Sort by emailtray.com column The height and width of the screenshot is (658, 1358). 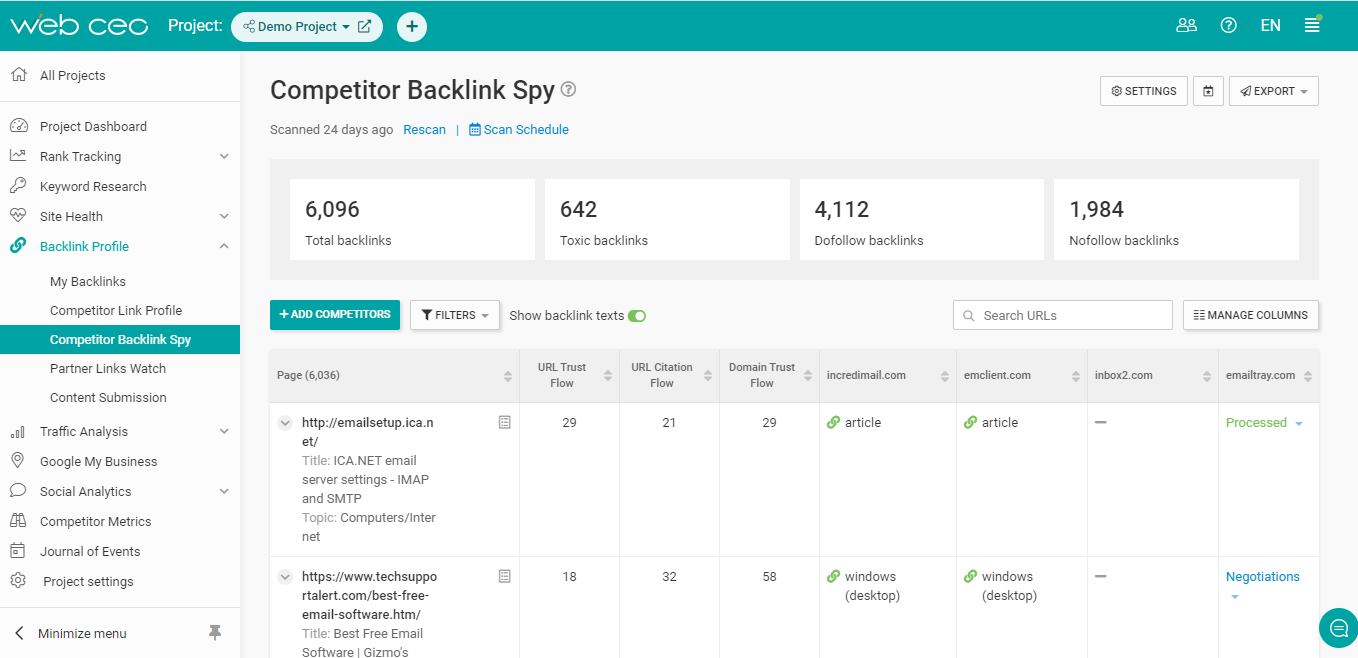(x=1308, y=376)
